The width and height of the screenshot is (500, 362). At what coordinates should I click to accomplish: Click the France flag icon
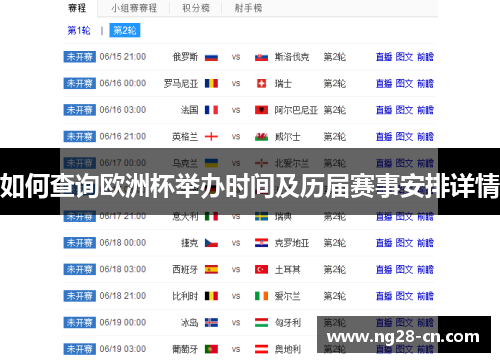click(x=211, y=110)
